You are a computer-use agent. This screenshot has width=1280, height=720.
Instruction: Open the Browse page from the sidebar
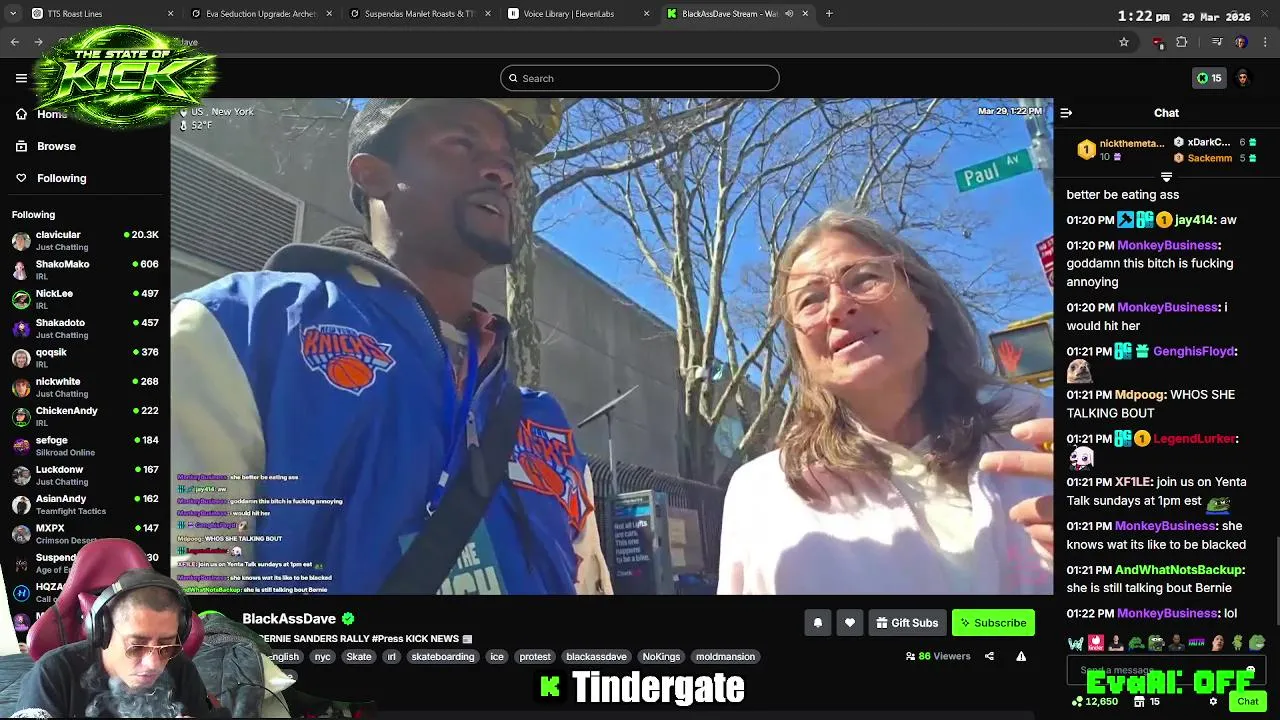coord(56,146)
